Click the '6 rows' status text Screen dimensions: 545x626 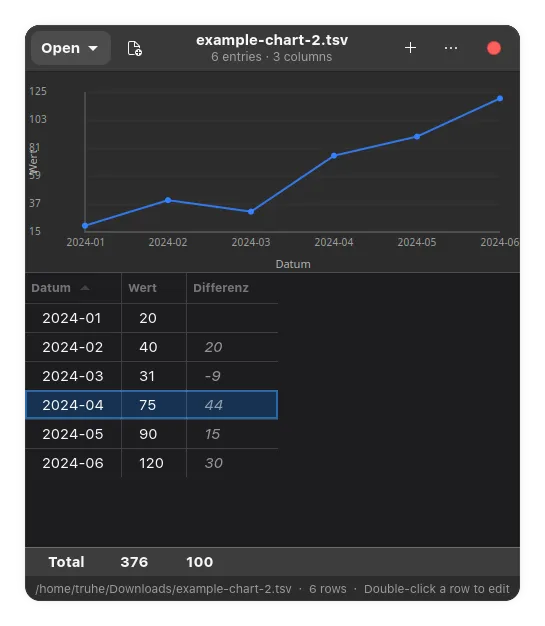[x=327, y=589]
